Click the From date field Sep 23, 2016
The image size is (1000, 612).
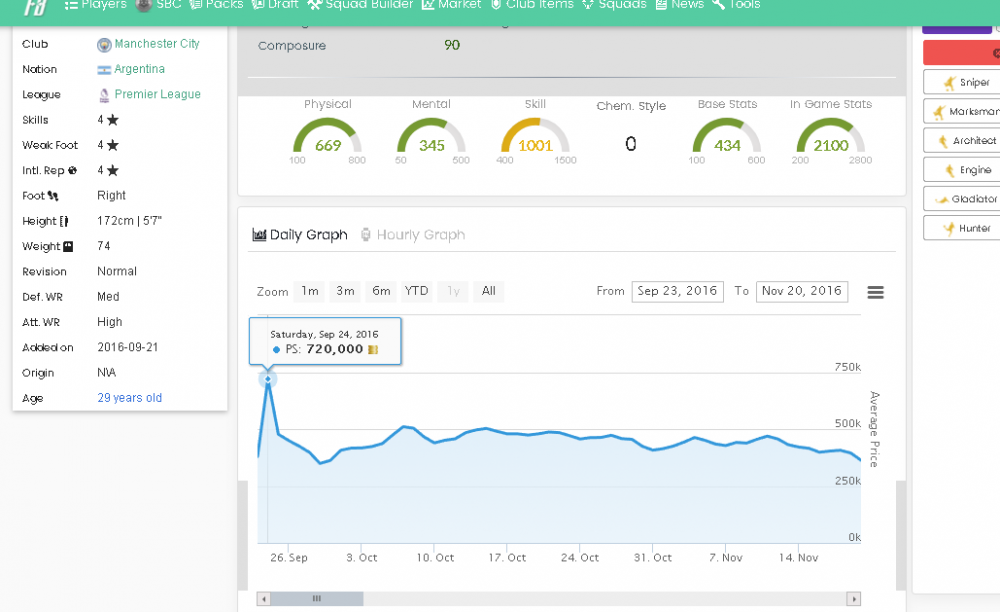(677, 291)
